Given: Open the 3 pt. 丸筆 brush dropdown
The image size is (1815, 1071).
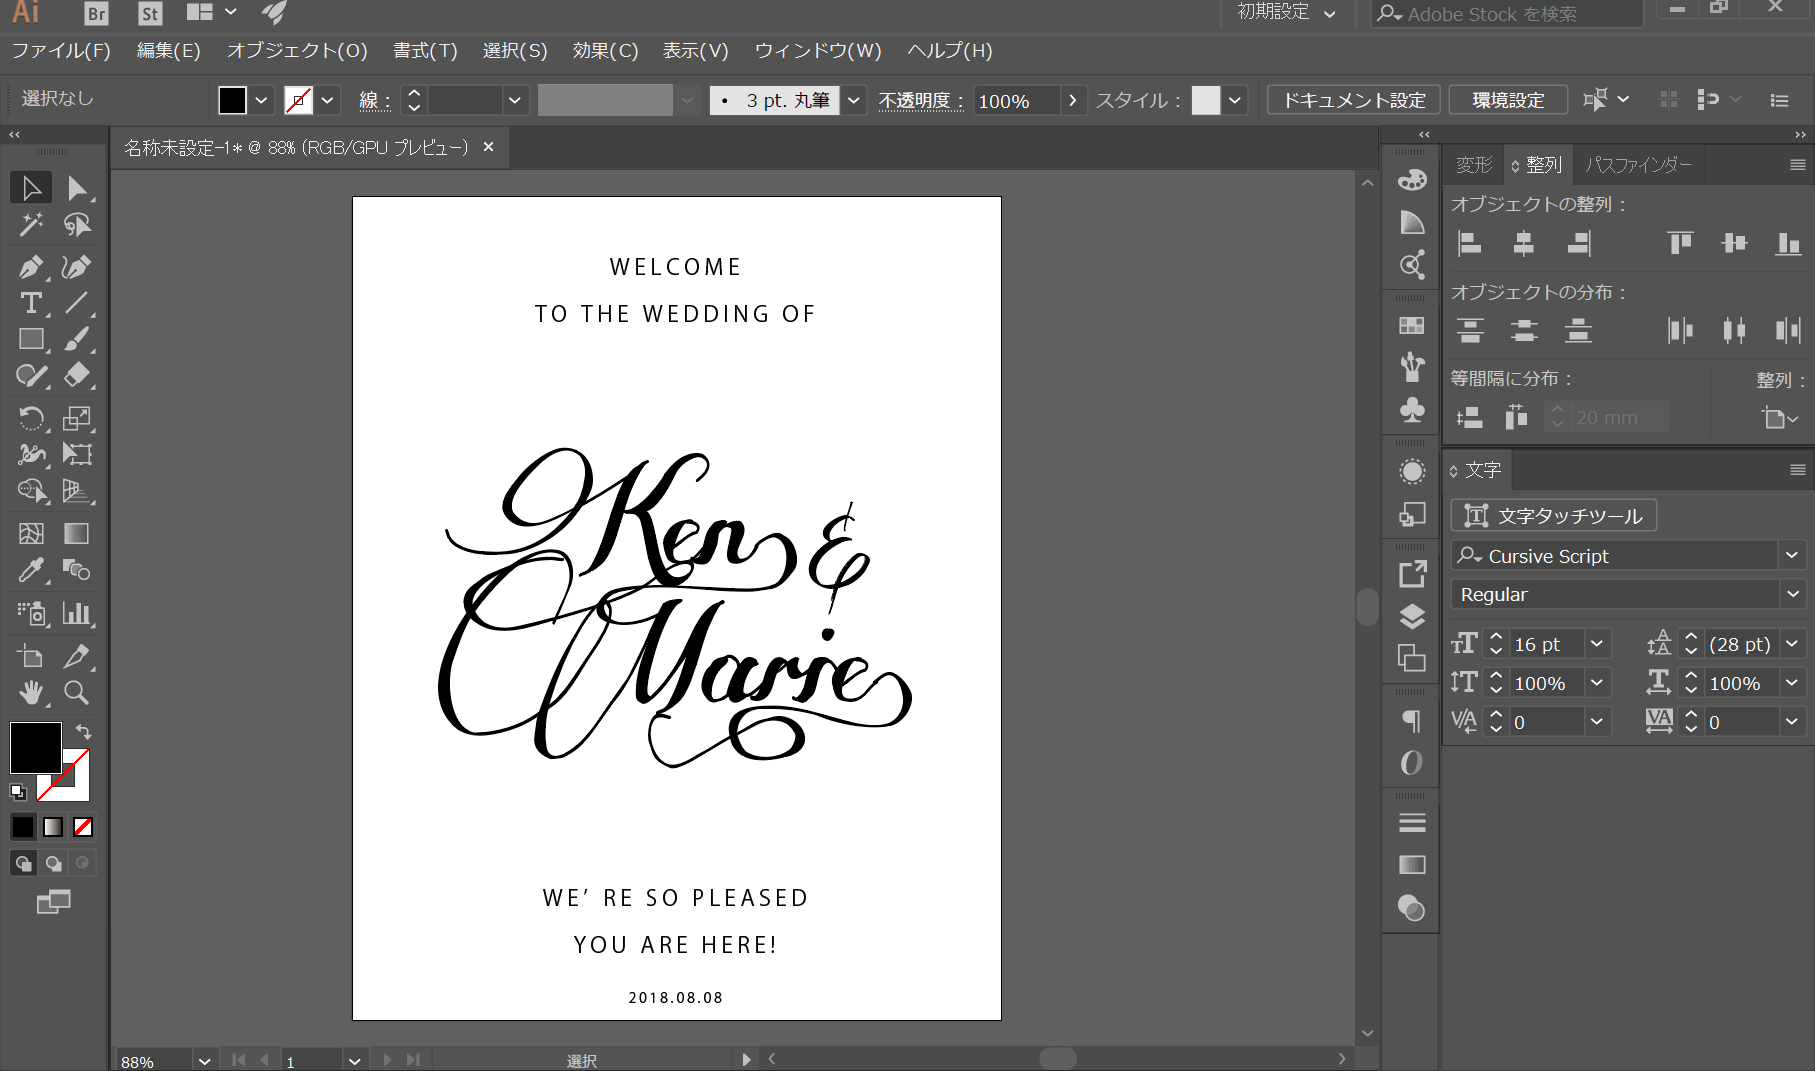Looking at the screenshot, I should coord(853,100).
